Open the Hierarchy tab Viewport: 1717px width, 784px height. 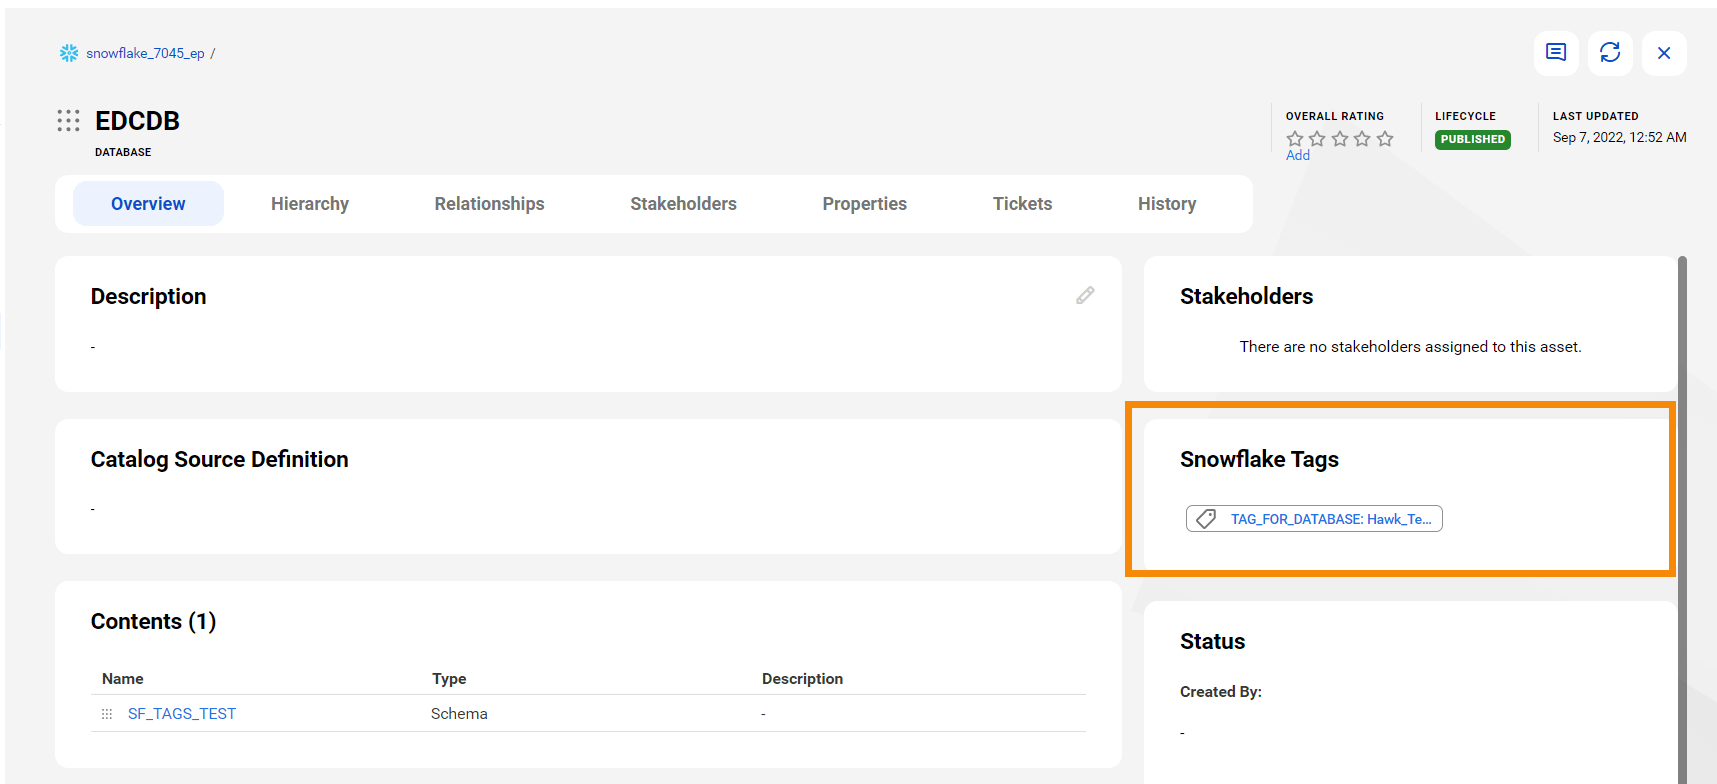tap(310, 204)
